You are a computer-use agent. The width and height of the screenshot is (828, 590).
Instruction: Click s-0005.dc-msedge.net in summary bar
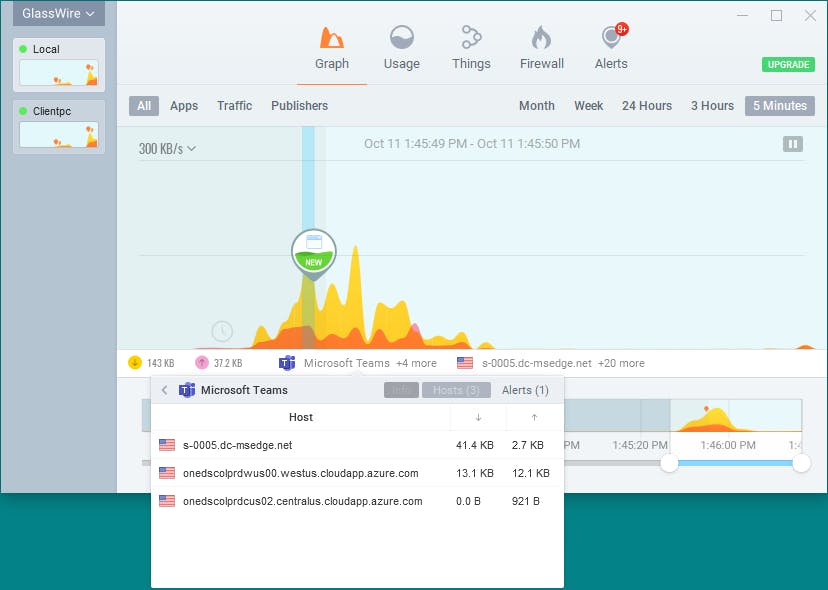coord(537,363)
